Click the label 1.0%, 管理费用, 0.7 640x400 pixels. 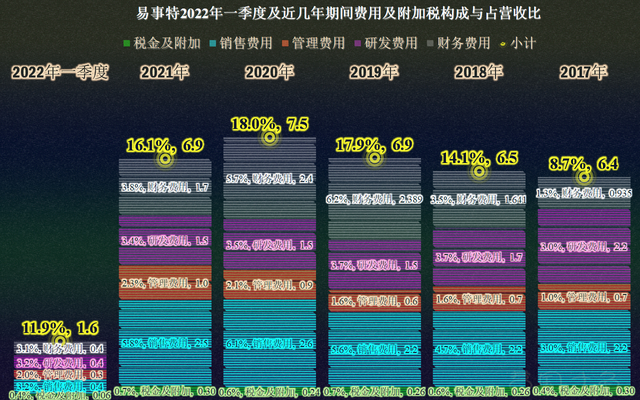tap(584, 297)
